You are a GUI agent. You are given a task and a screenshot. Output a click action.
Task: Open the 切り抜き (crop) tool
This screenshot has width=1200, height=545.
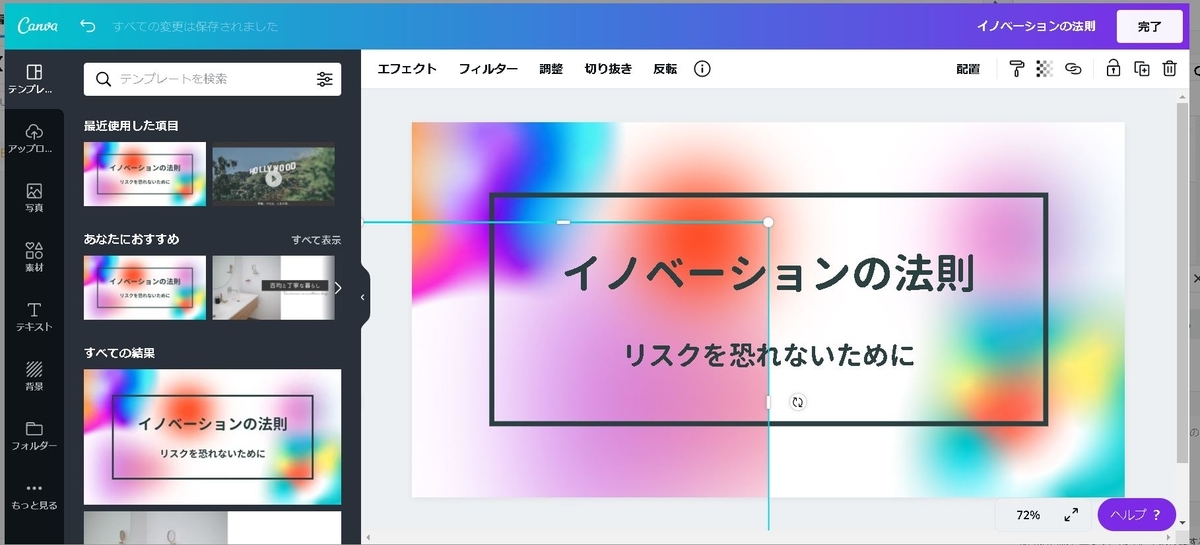point(608,69)
